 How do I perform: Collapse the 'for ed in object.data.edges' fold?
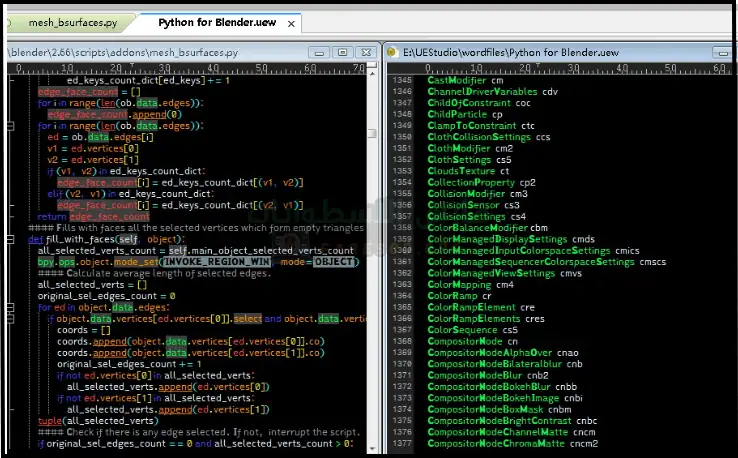10,307
